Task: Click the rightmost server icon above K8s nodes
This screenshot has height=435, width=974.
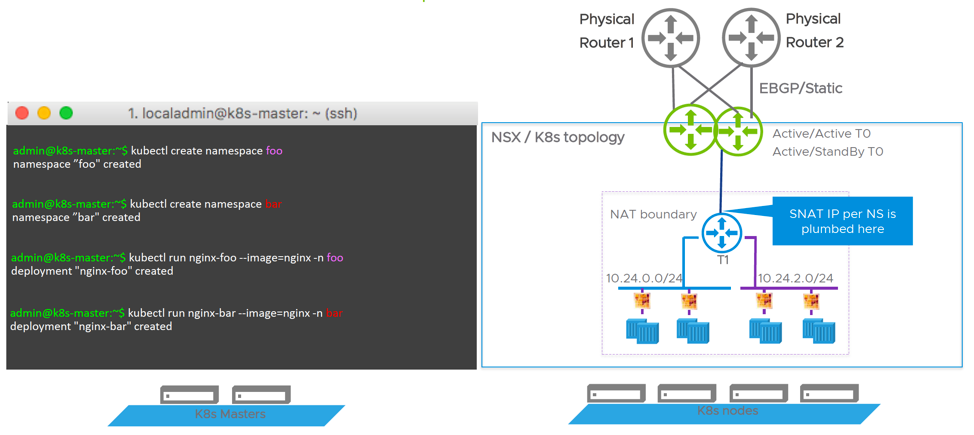Action: (829, 394)
